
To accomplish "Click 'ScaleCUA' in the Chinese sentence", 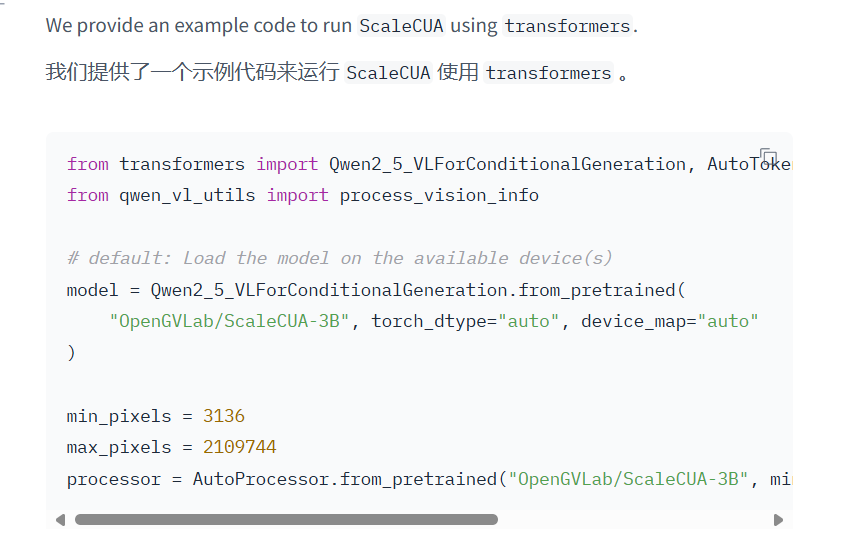I will (388, 72).
